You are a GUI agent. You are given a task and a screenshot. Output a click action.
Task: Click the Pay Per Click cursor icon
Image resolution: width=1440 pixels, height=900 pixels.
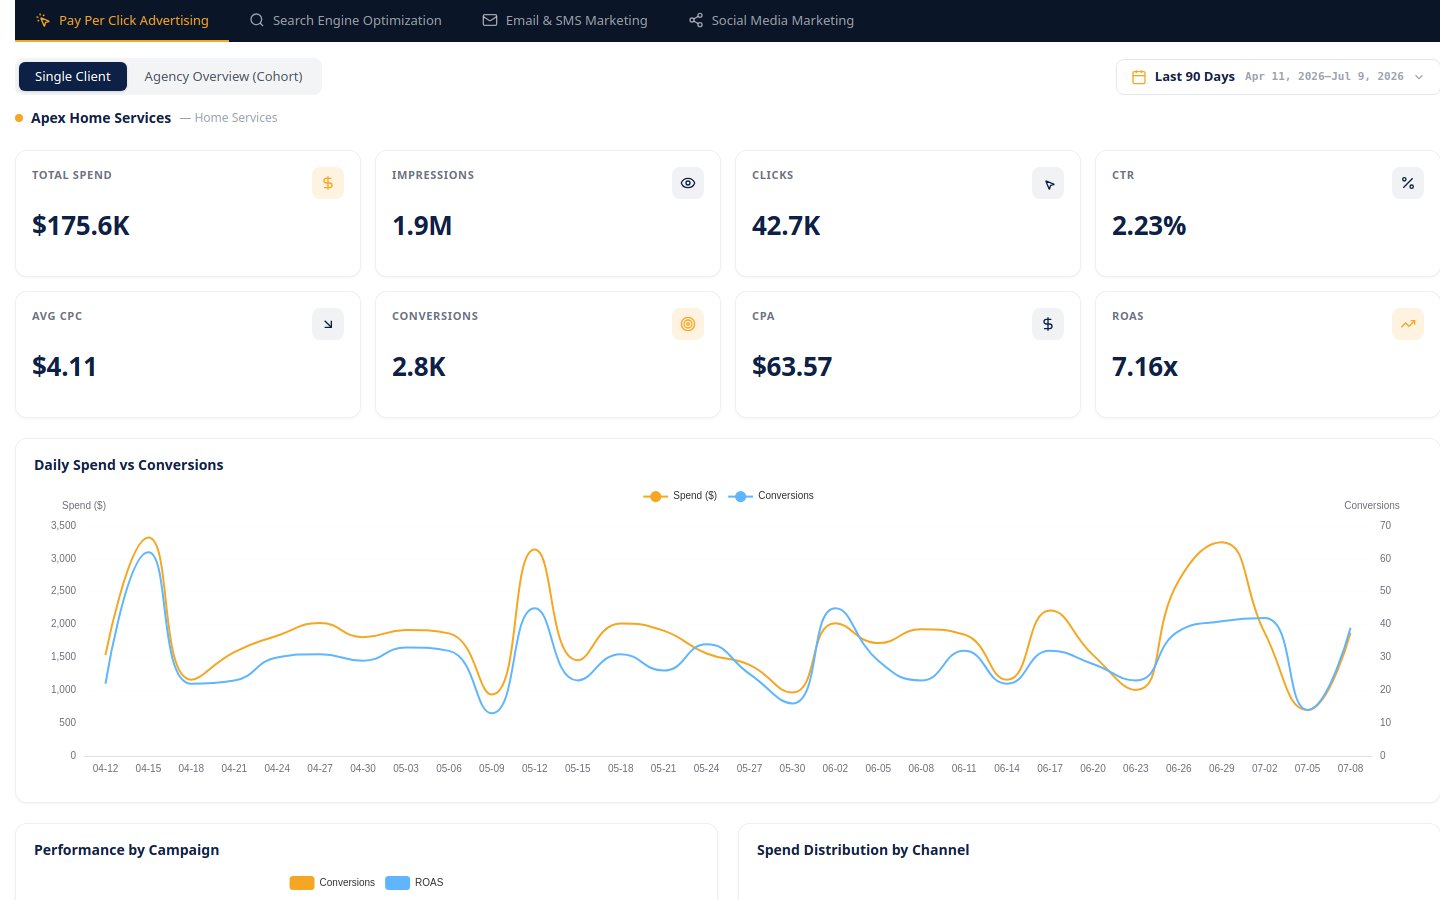click(x=43, y=20)
